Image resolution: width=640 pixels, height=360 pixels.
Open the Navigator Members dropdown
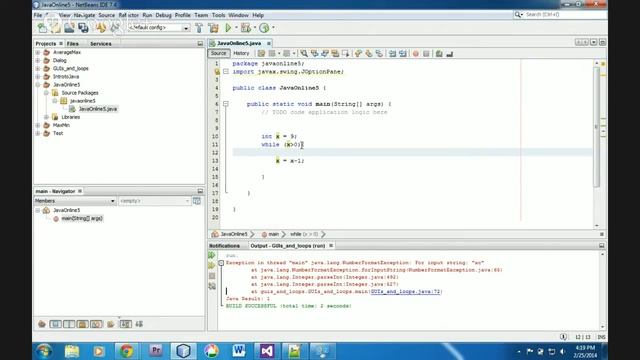[x=75, y=201]
